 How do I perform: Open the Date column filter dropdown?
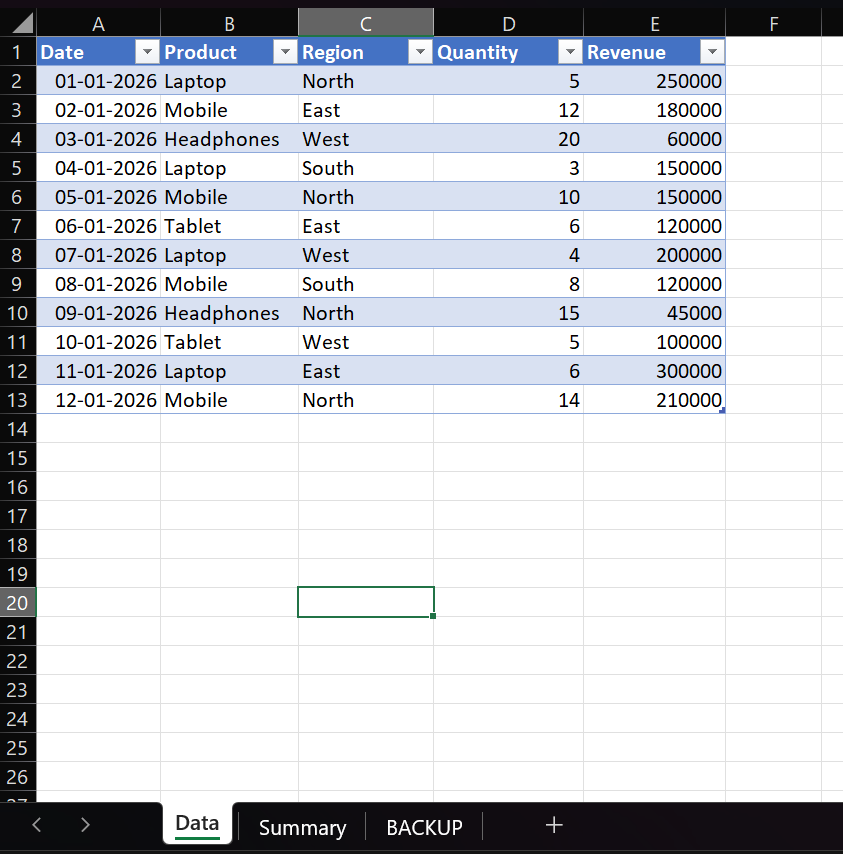click(147, 53)
